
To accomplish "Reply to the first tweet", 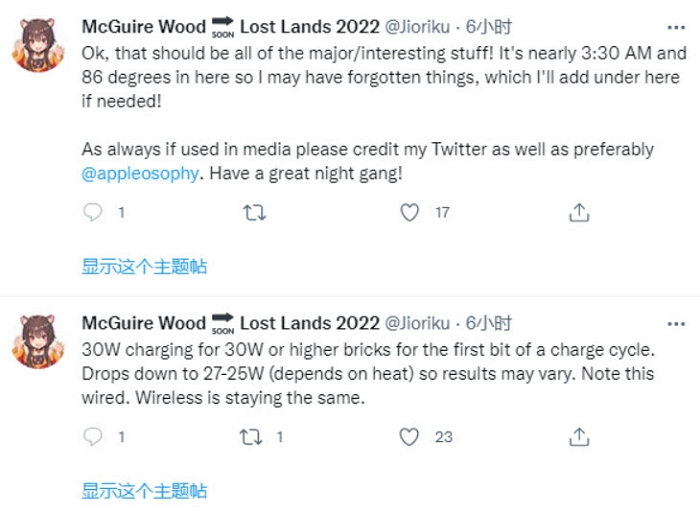I will (93, 212).
